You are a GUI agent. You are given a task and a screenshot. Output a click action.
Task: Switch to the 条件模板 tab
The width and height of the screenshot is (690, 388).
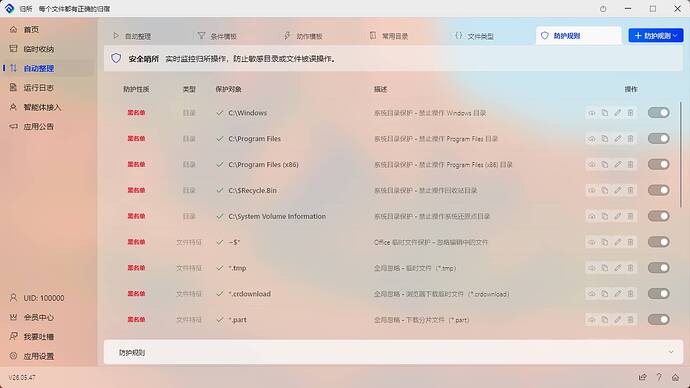pyautogui.click(x=217, y=36)
